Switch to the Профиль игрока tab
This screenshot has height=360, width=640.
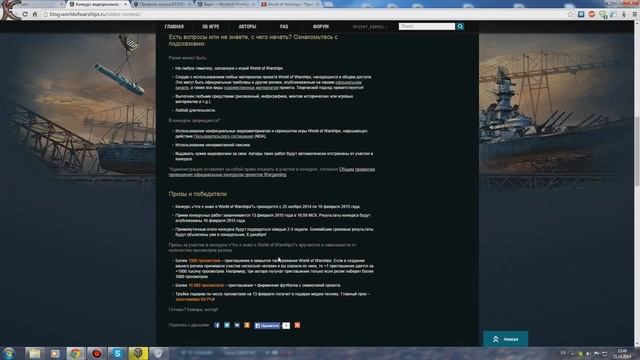[162, 4]
